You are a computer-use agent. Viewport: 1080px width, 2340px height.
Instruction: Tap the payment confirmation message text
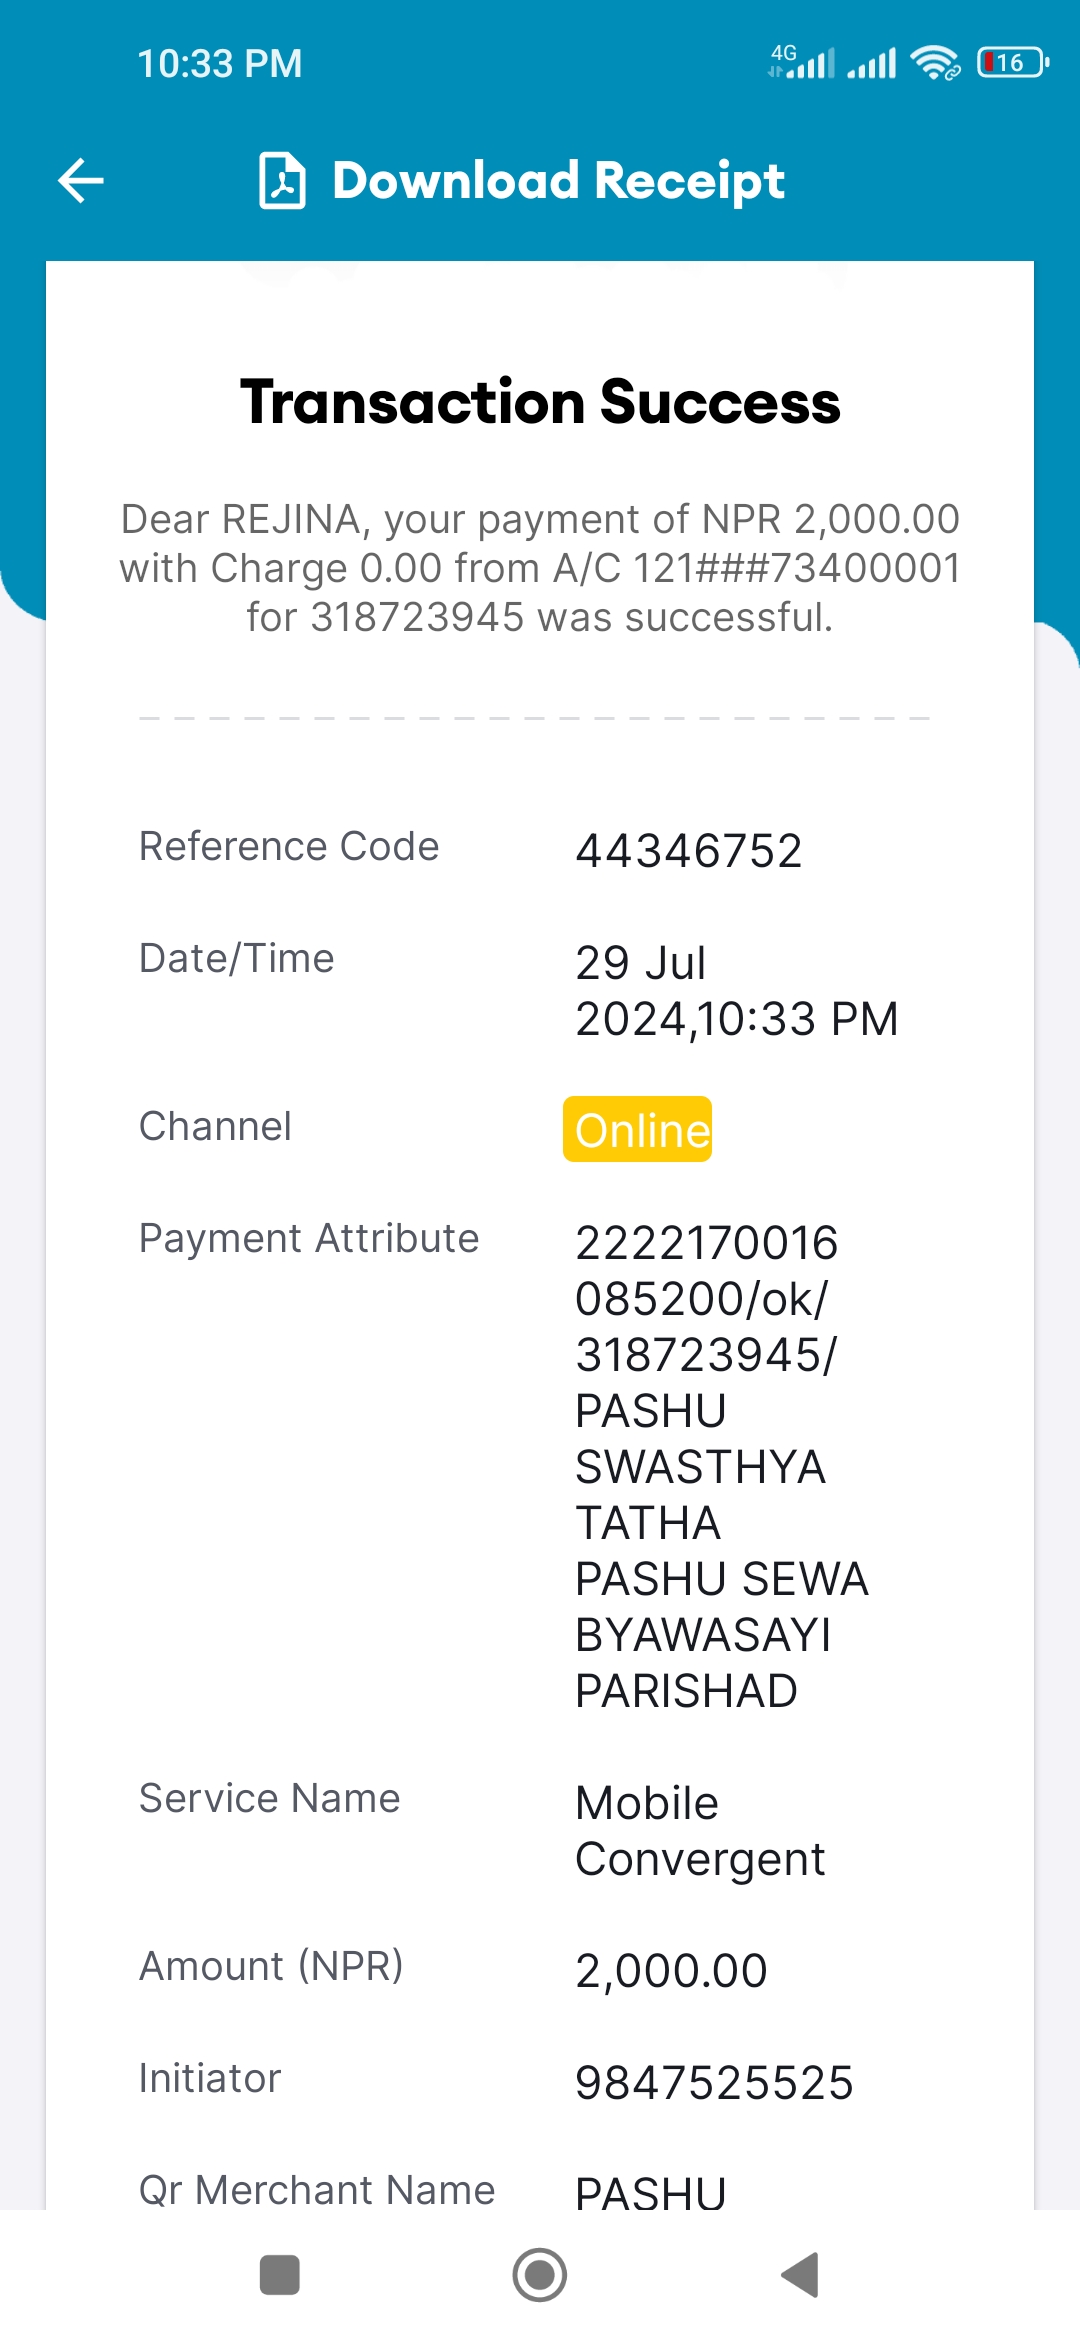coord(540,568)
